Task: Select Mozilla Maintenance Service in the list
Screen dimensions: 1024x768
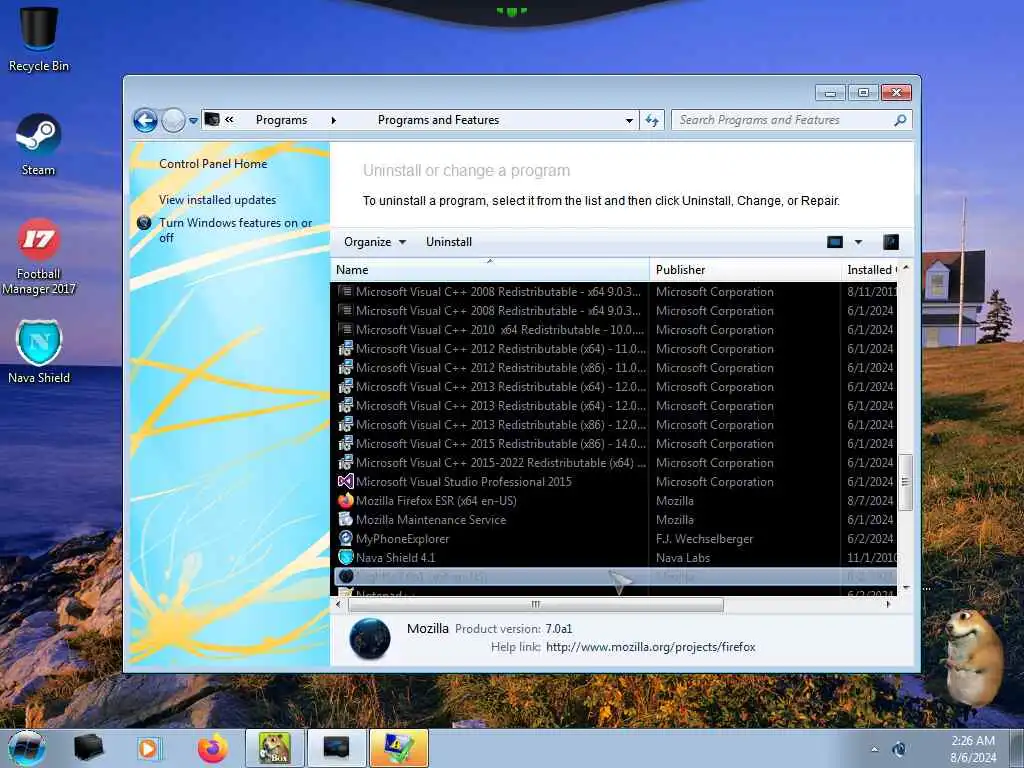Action: 614,519
